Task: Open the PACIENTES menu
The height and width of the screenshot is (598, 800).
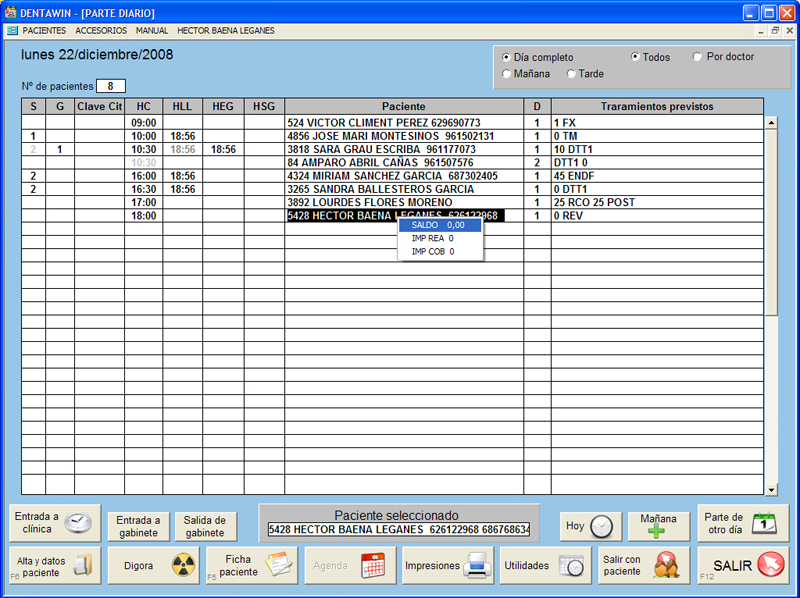Action: [43, 31]
